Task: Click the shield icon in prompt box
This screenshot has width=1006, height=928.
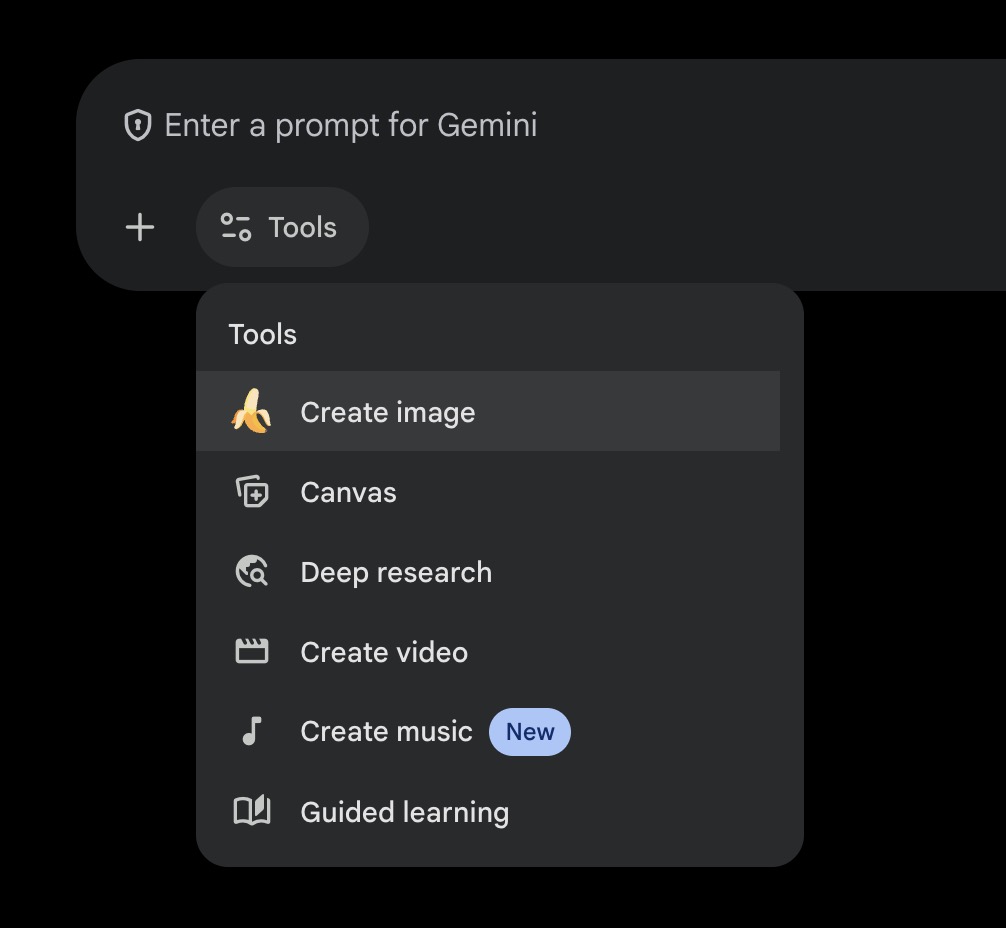Action: click(137, 126)
